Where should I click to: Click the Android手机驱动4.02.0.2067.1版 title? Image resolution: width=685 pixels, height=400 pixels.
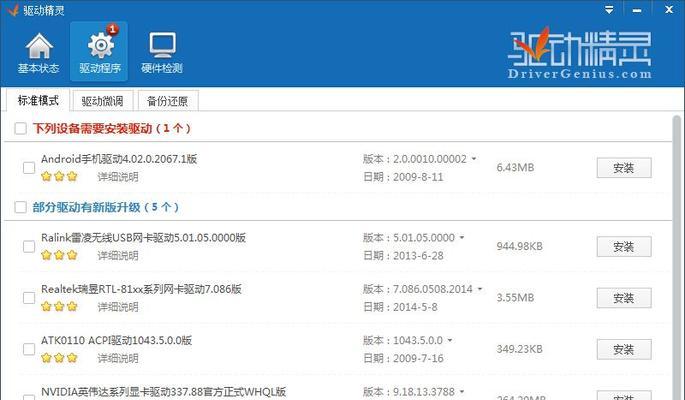coord(119,159)
